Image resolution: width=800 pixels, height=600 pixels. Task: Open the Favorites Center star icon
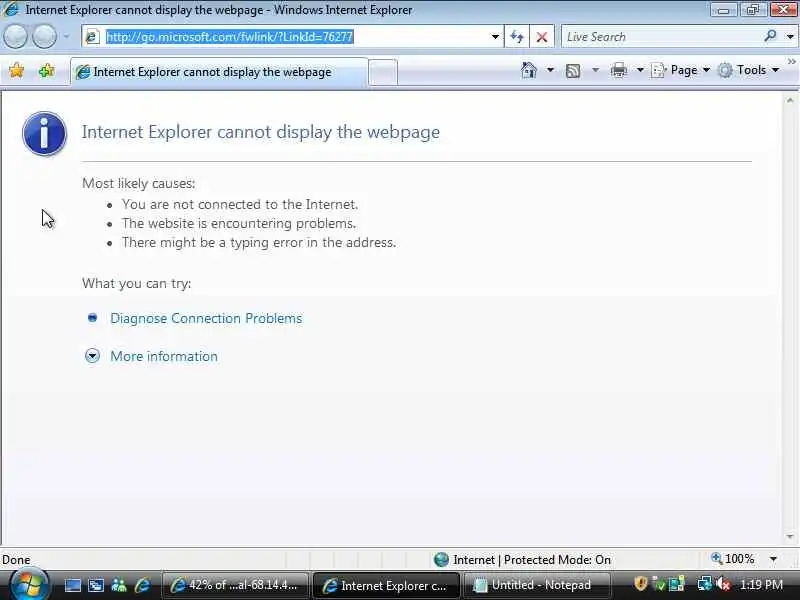(x=16, y=70)
